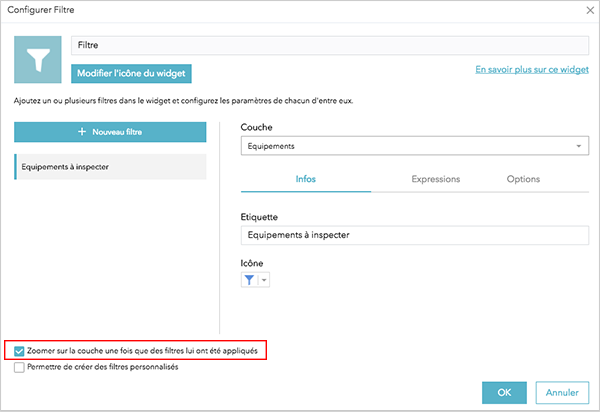Click the widget title field containing Filtre
The width and height of the screenshot is (600, 413).
[330, 45]
